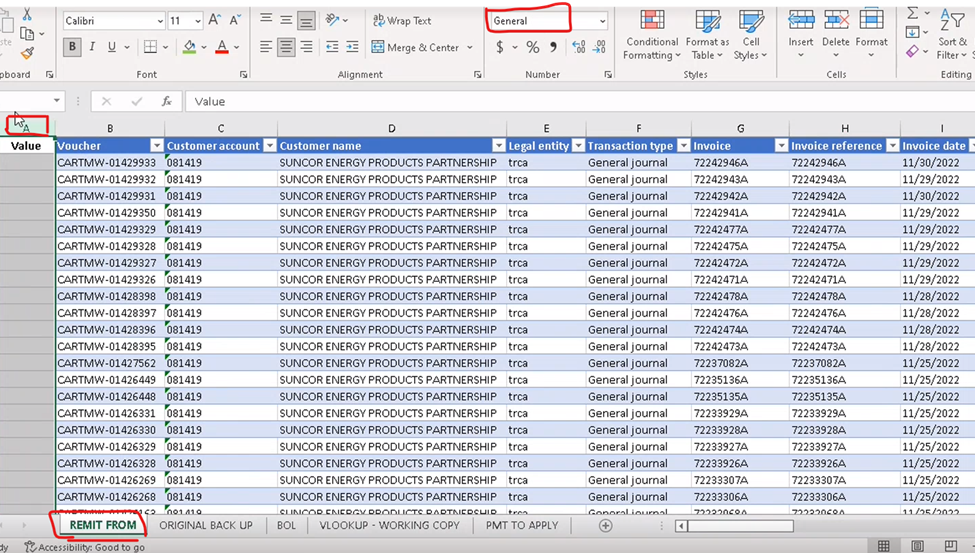The image size is (975, 553).
Task: Toggle Underline formatting
Action: pos(112,47)
